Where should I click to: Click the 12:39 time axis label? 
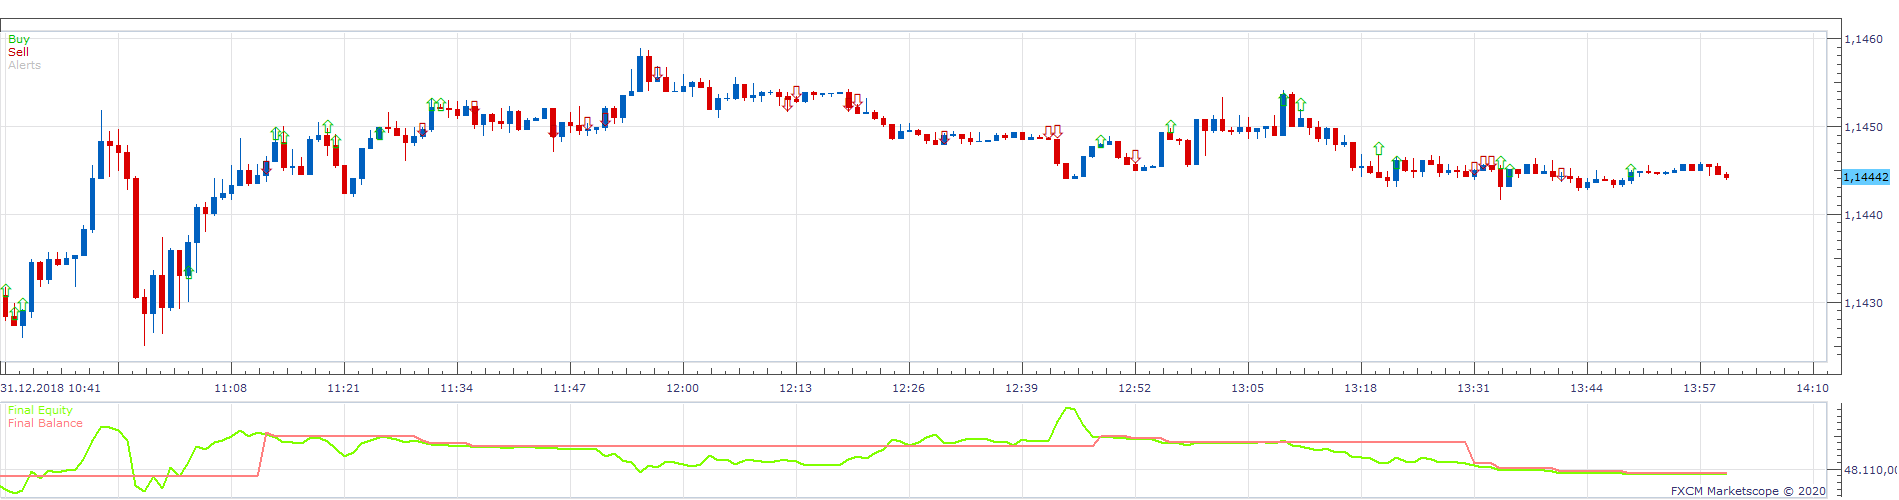pos(1022,388)
